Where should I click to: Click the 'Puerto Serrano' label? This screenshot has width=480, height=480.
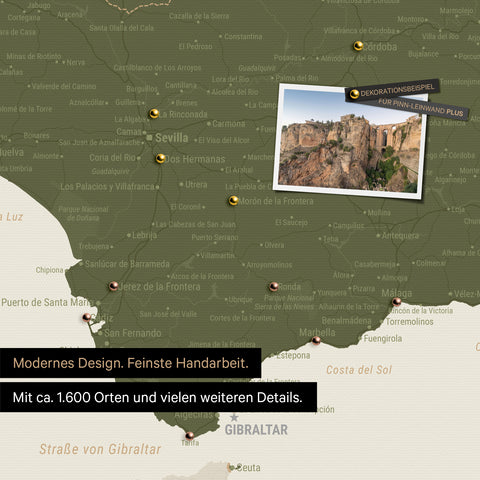(x=215, y=237)
